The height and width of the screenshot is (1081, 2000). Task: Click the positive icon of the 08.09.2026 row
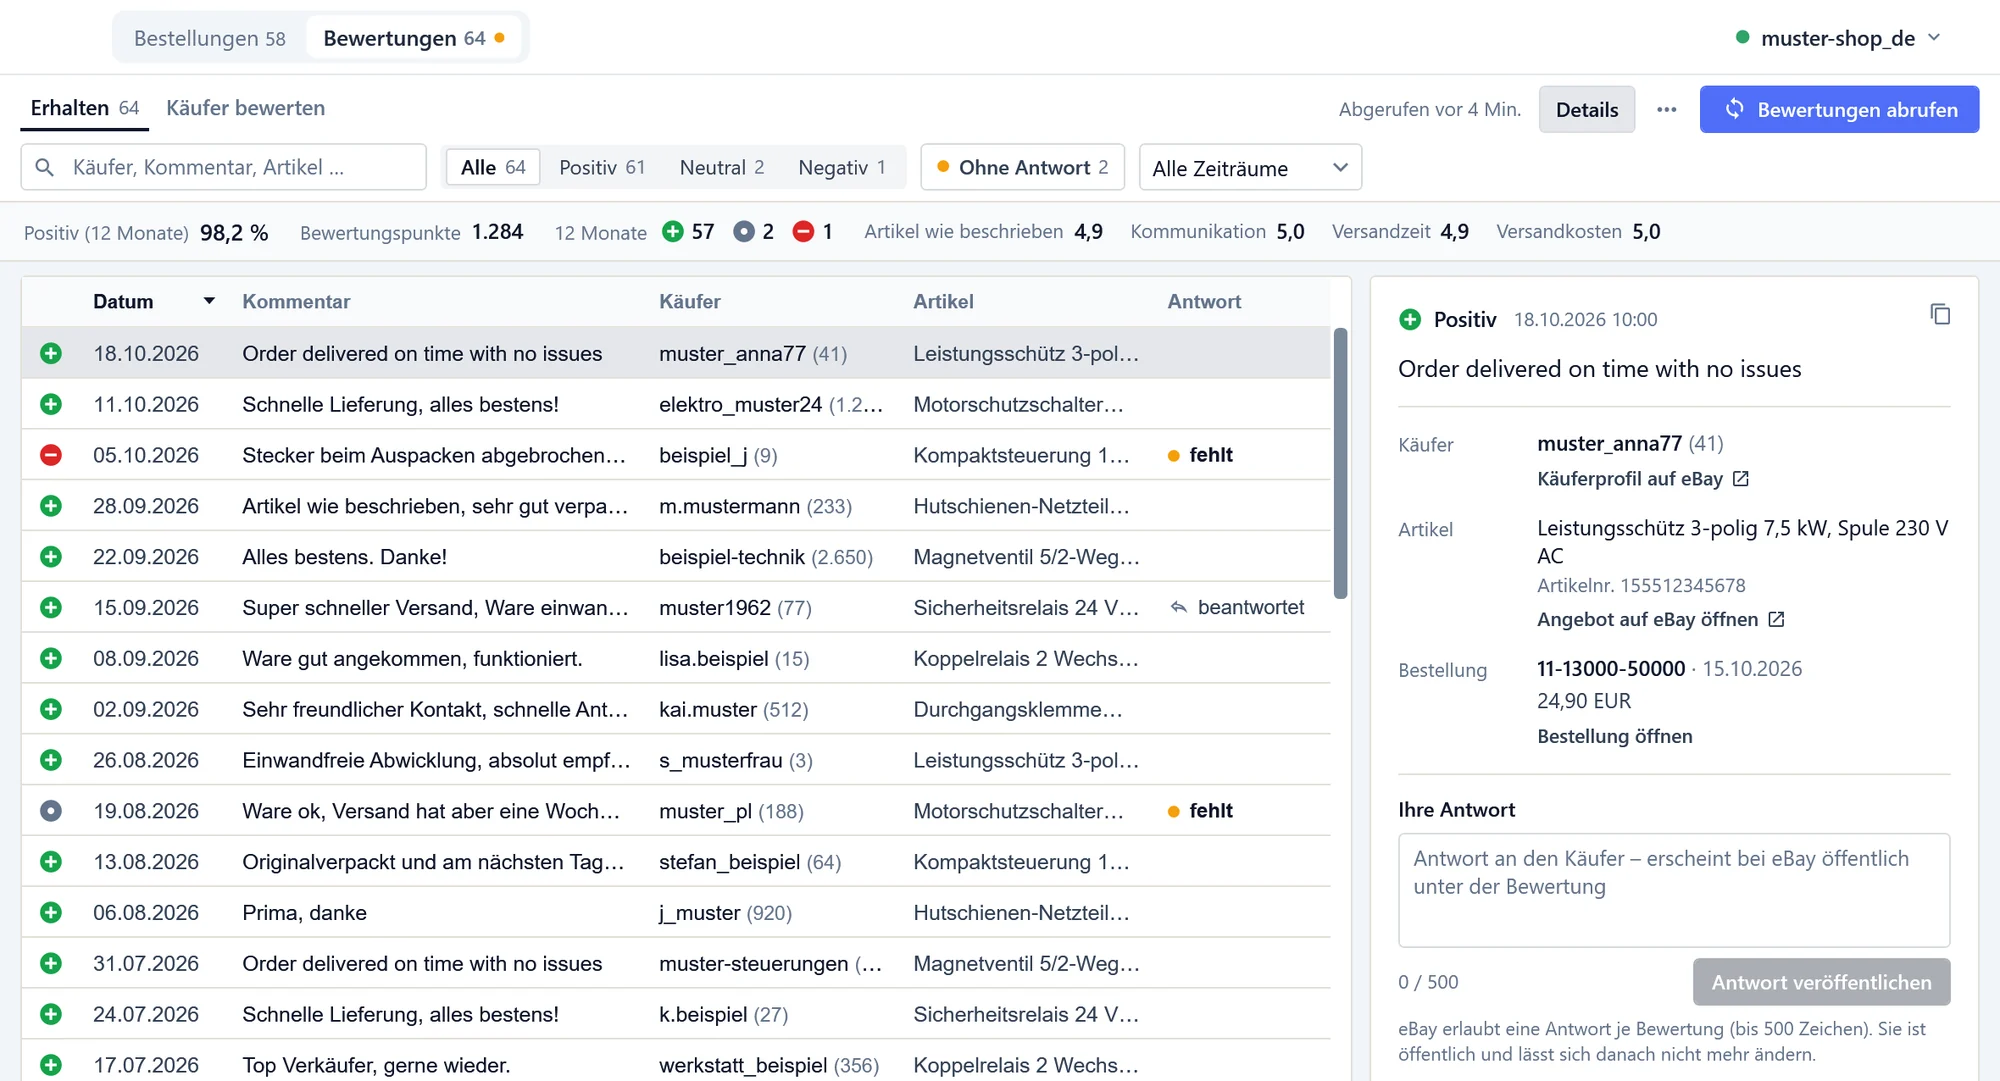(51, 659)
